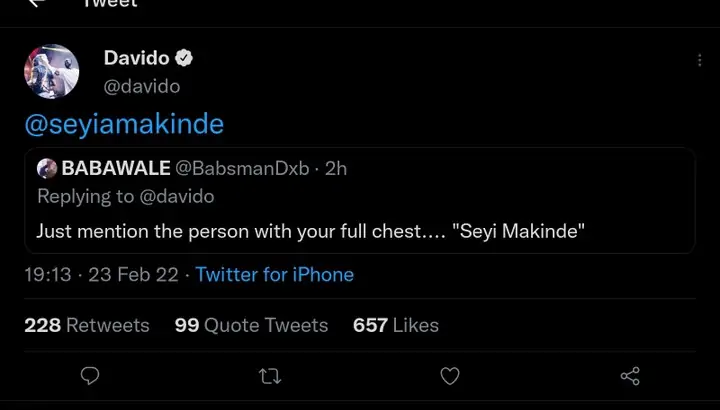Image resolution: width=720 pixels, height=410 pixels.
Task: Click the 19:13 · 23 Feb 22 timestamp
Action: pyautogui.click(x=103, y=274)
